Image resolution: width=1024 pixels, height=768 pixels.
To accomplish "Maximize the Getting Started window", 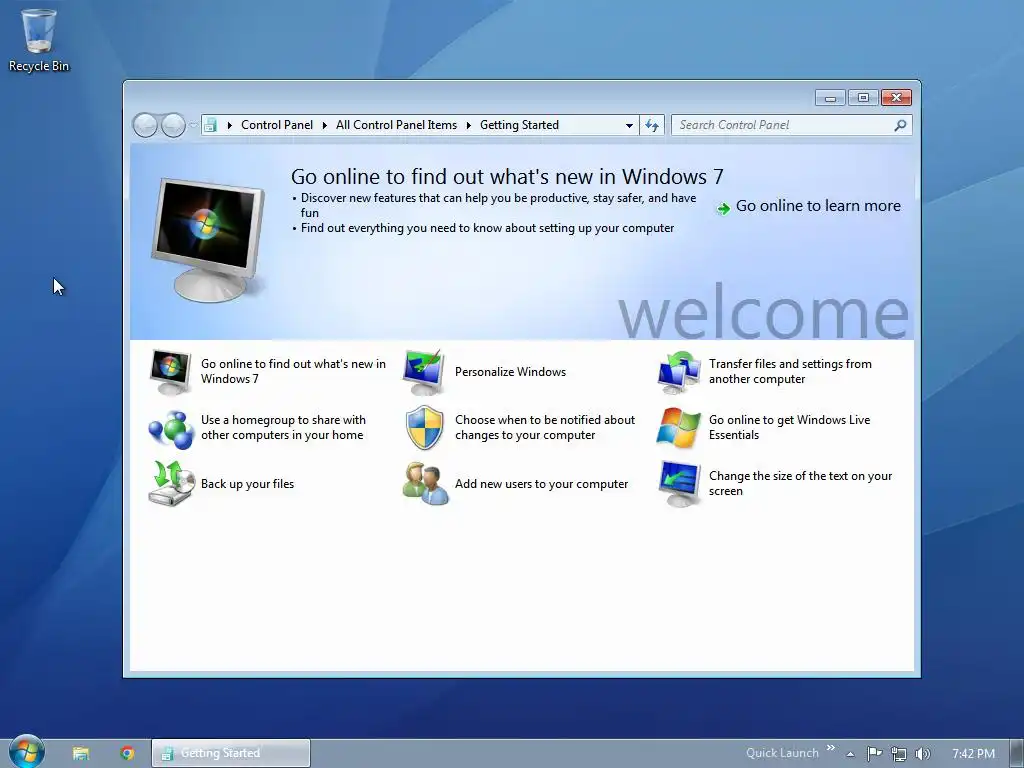I will [863, 98].
